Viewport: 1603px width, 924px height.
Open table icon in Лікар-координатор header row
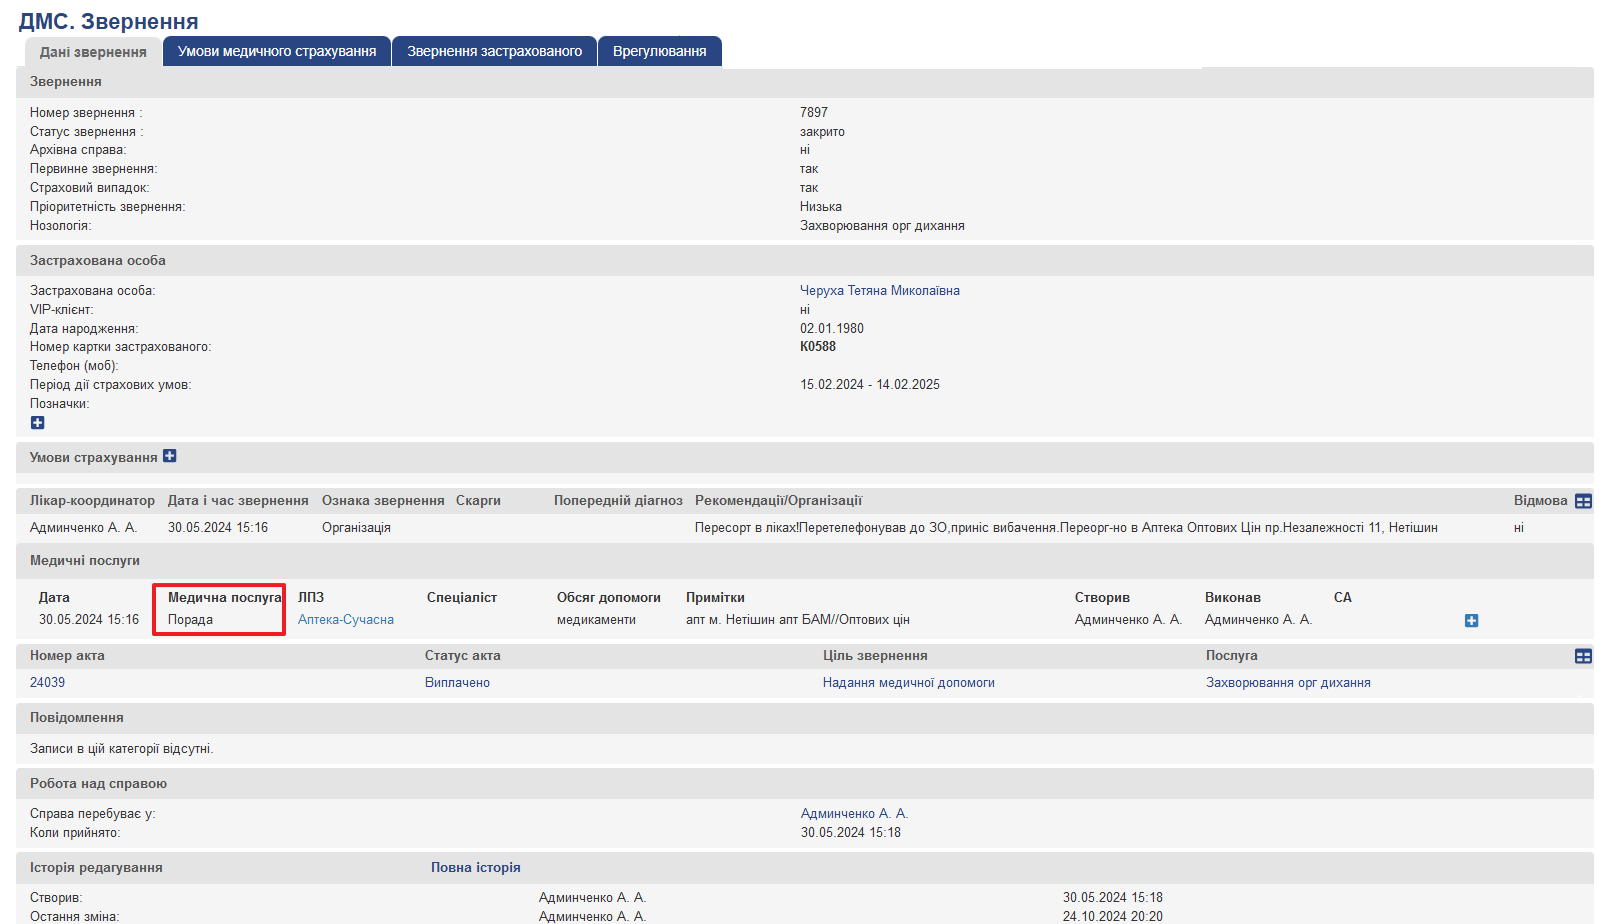1583,501
